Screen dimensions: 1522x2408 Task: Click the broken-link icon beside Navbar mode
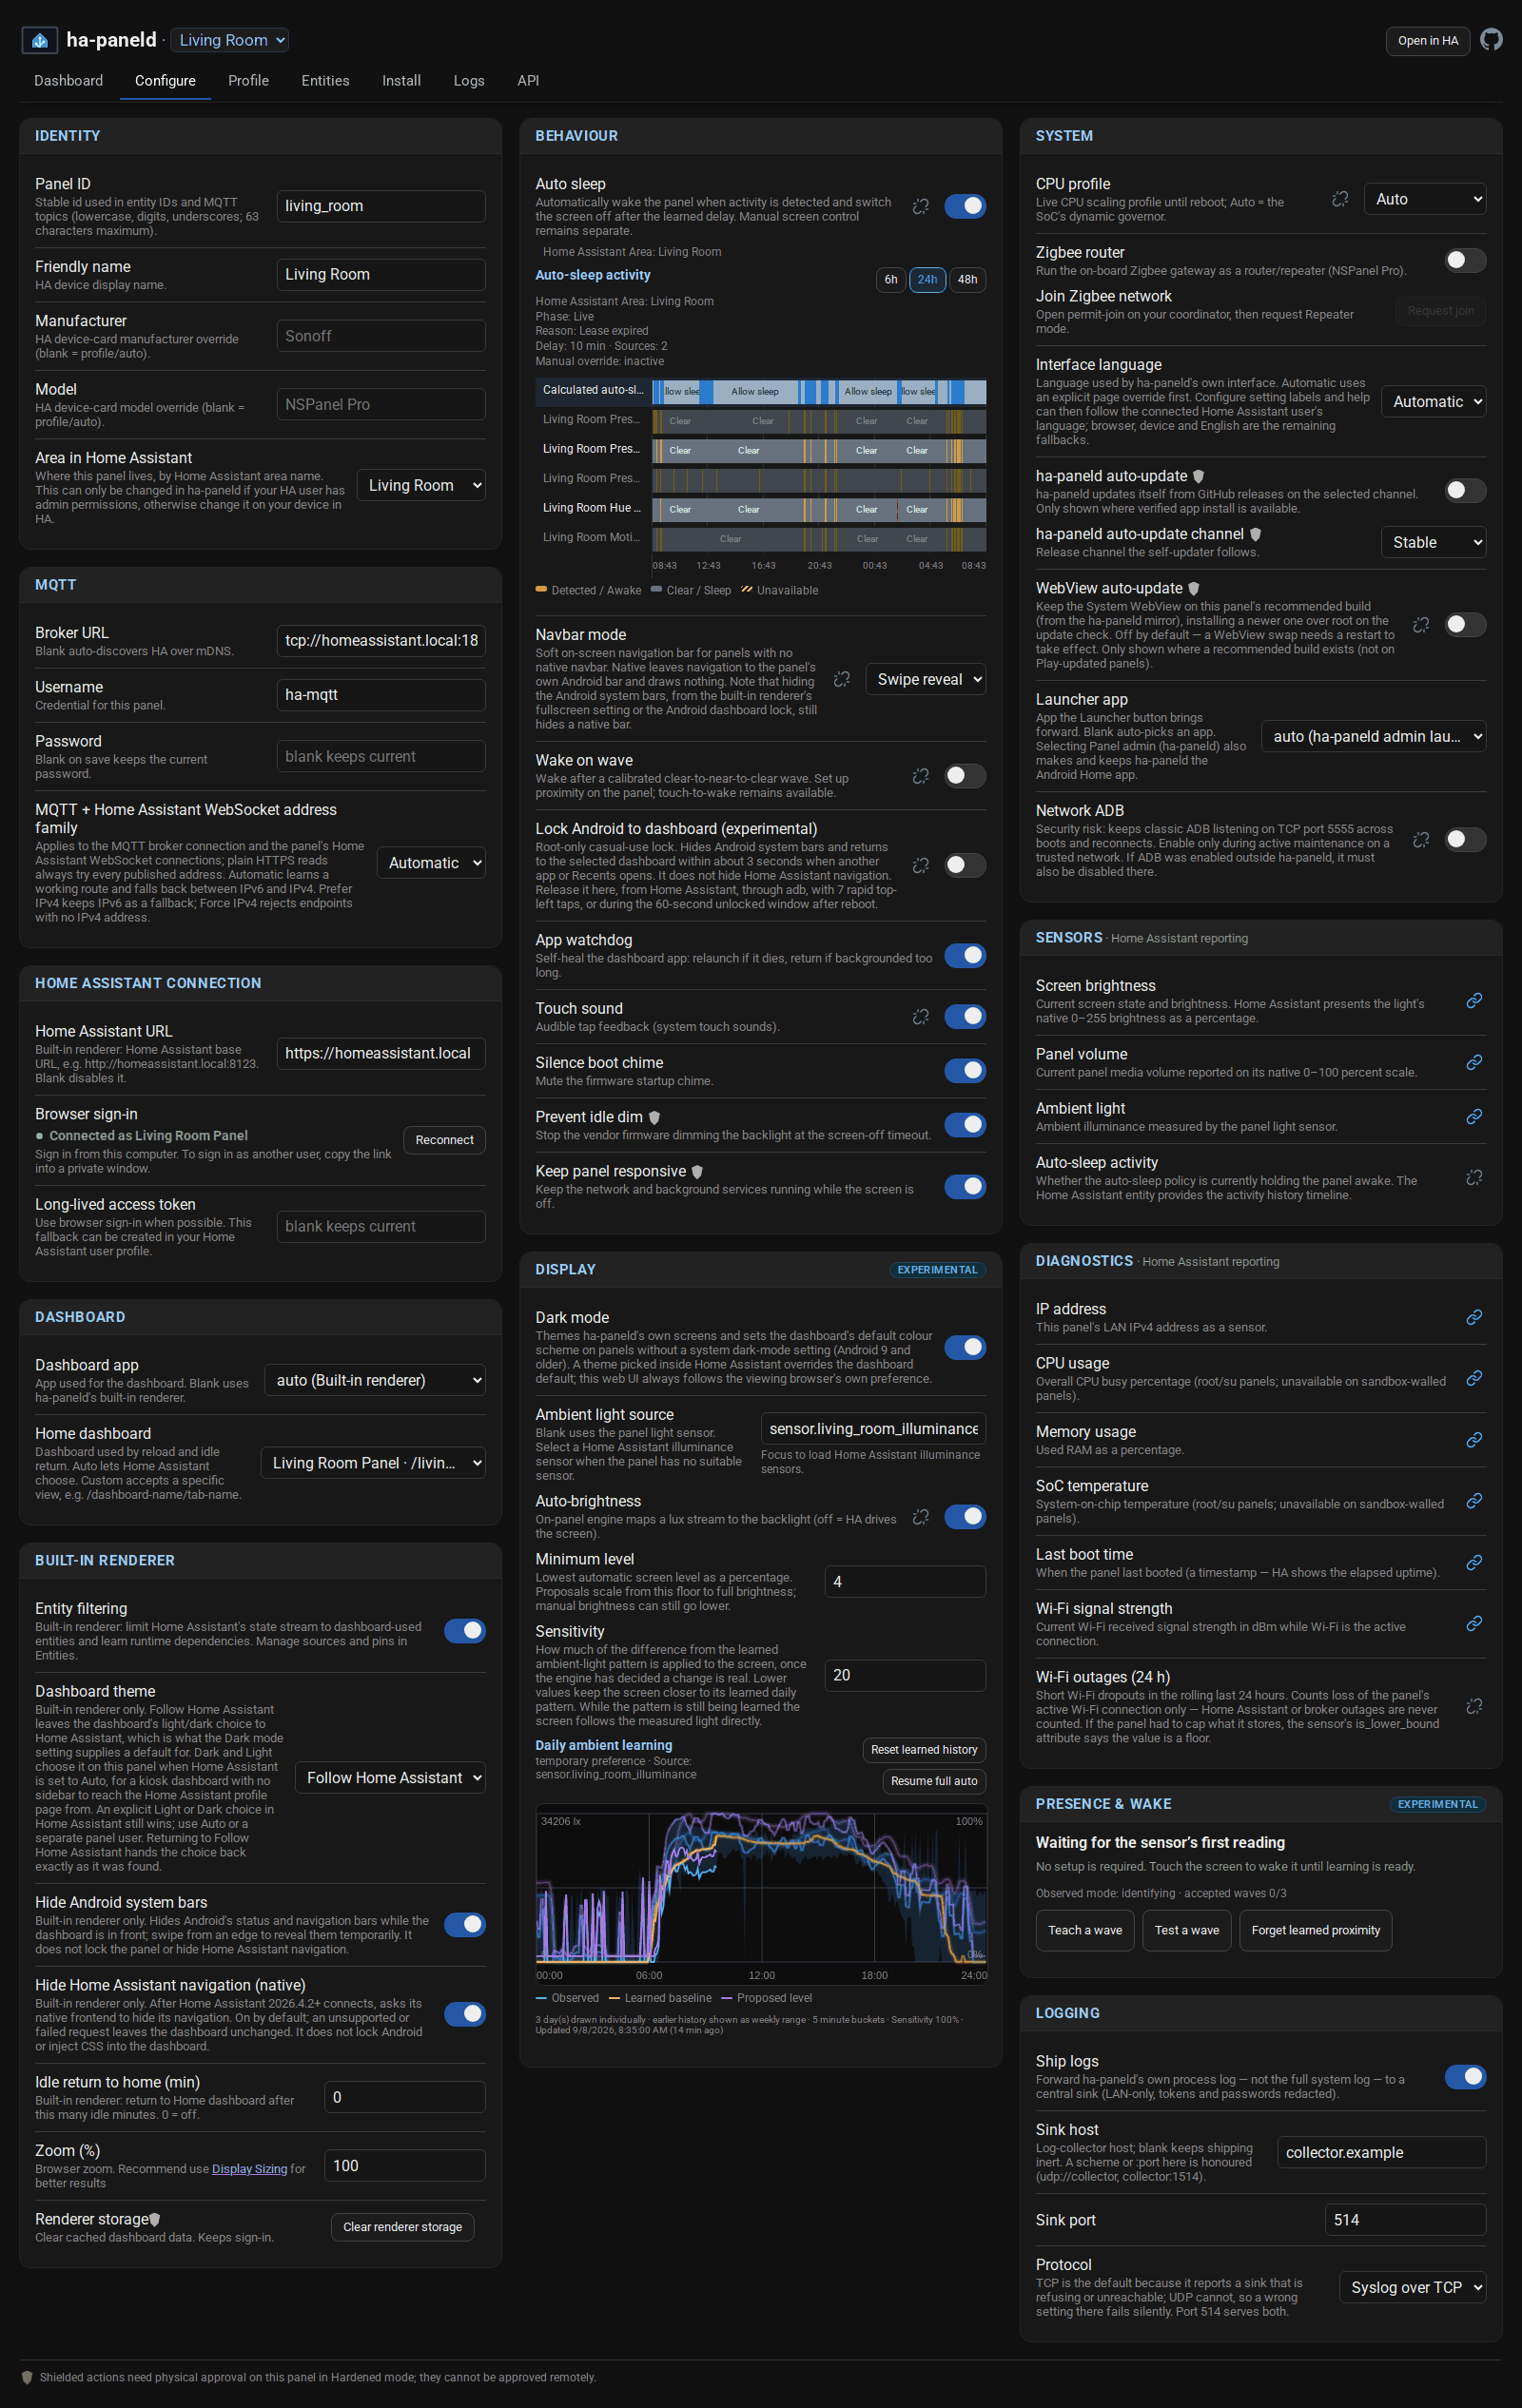(841, 679)
